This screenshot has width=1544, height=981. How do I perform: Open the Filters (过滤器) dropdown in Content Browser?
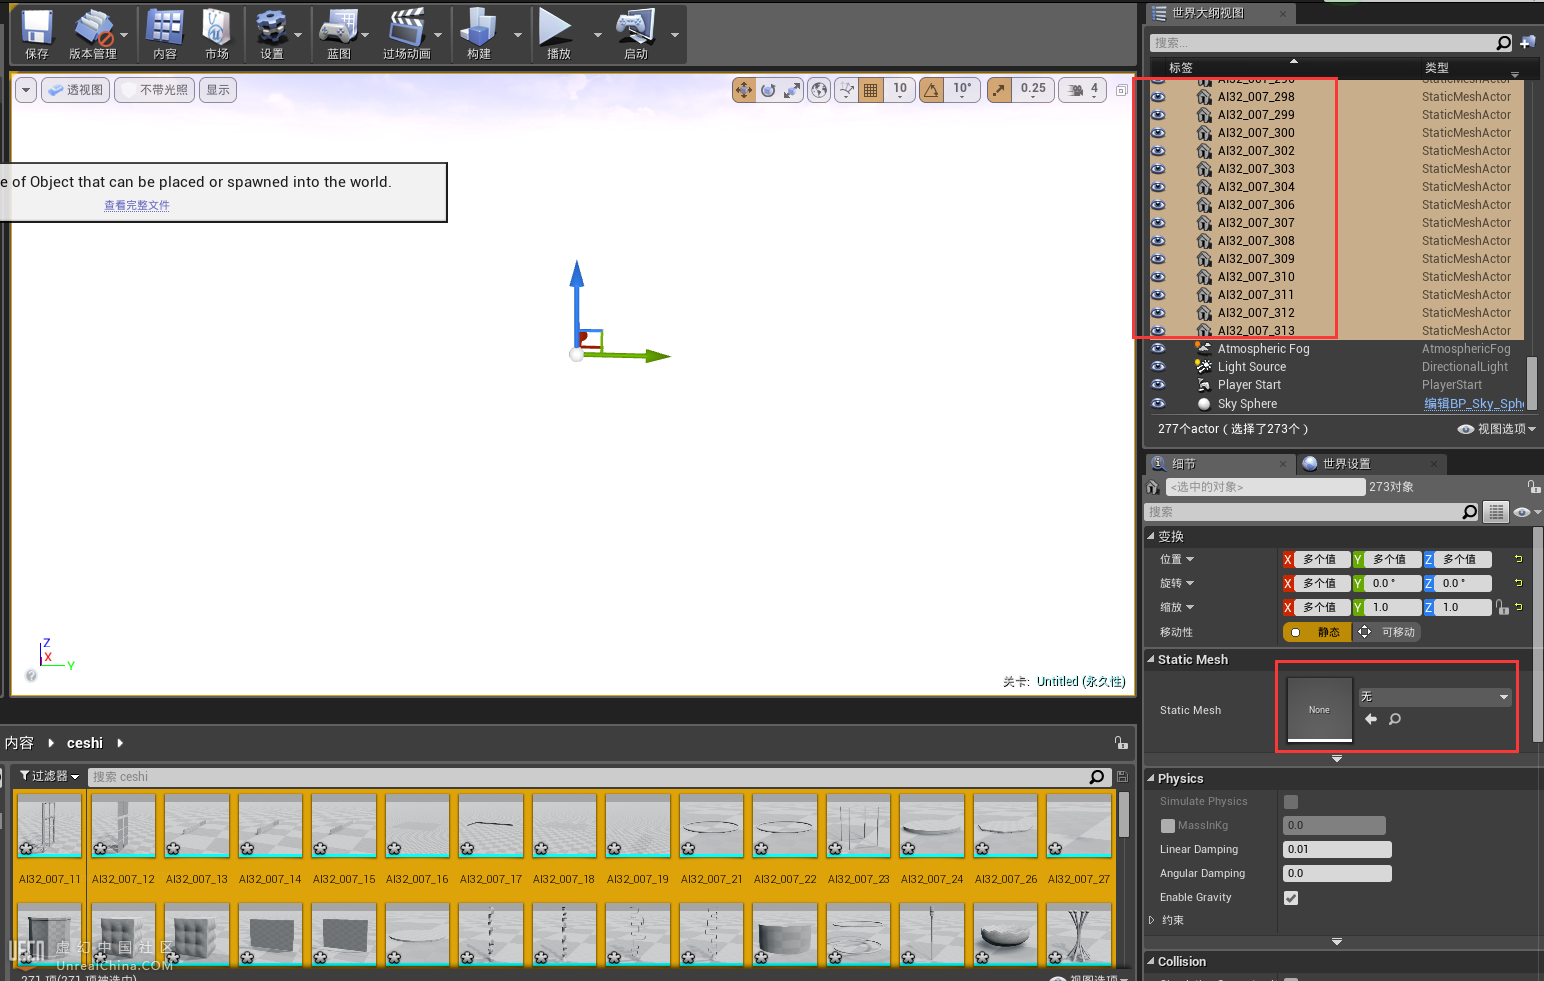pyautogui.click(x=49, y=776)
